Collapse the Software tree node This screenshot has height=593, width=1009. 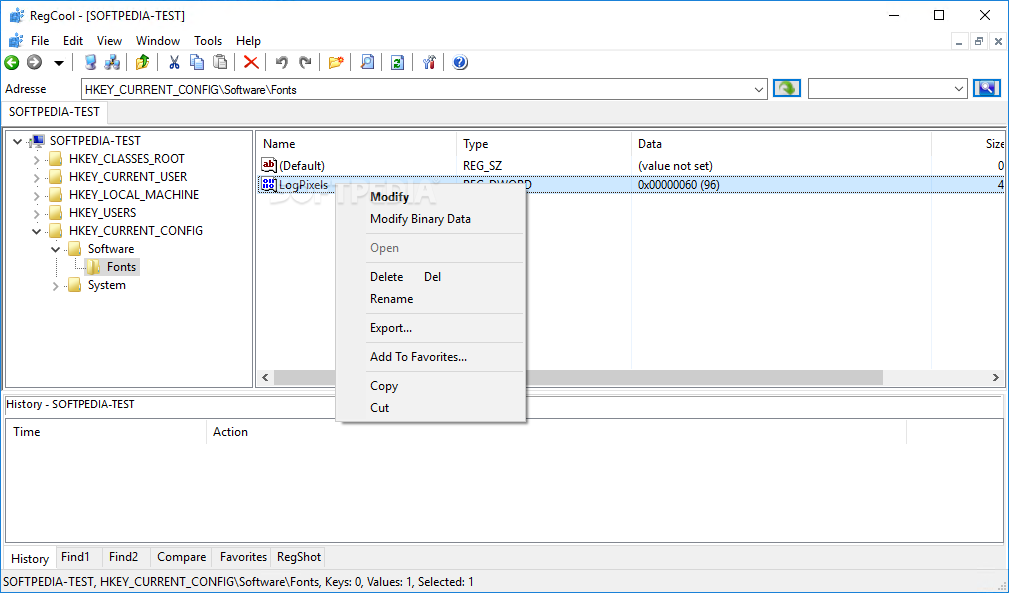click(x=55, y=249)
